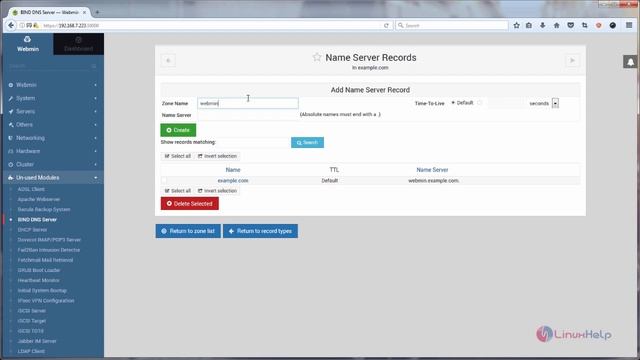Click upper Invert selection button
The image size is (640, 360).
coord(217,156)
